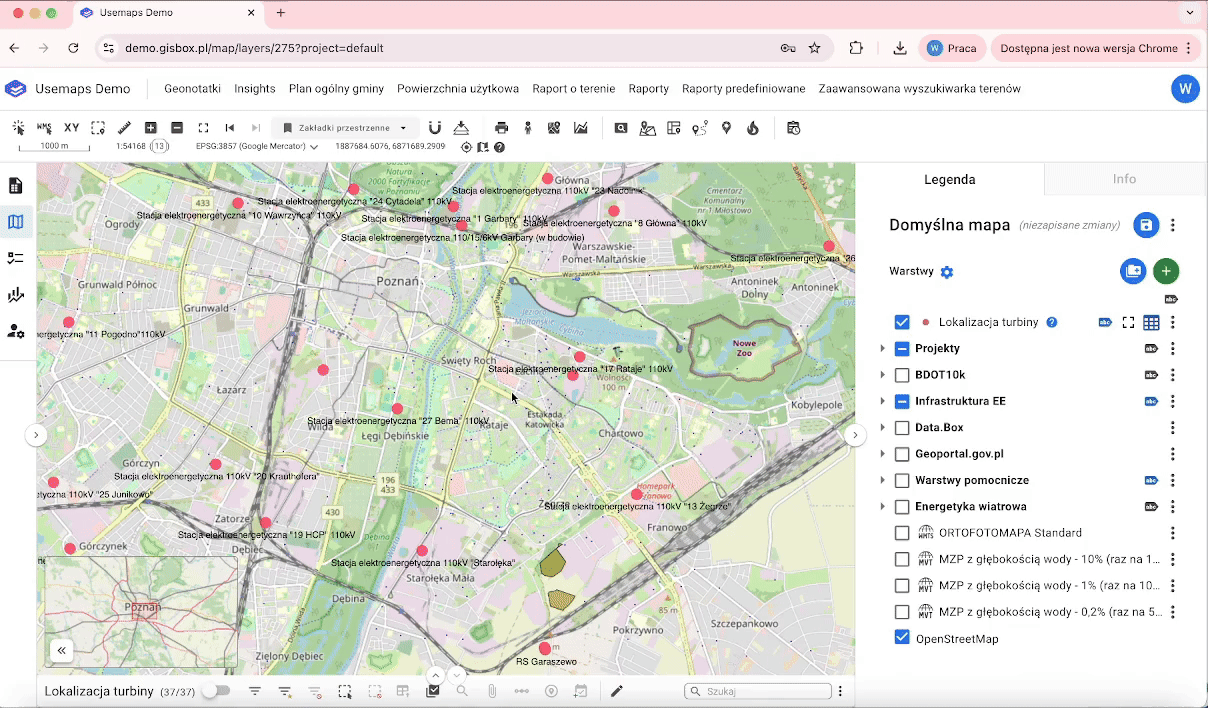Click the fire icon in toolbar

point(753,128)
